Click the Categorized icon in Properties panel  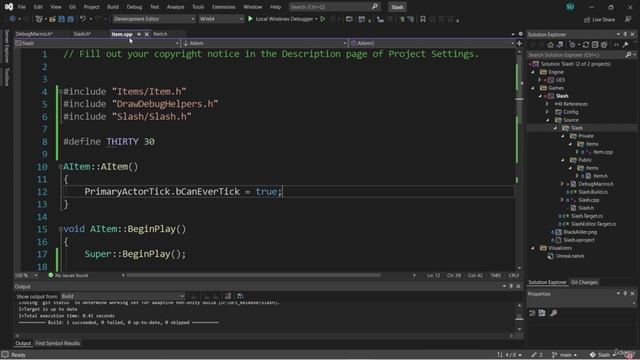point(532,313)
